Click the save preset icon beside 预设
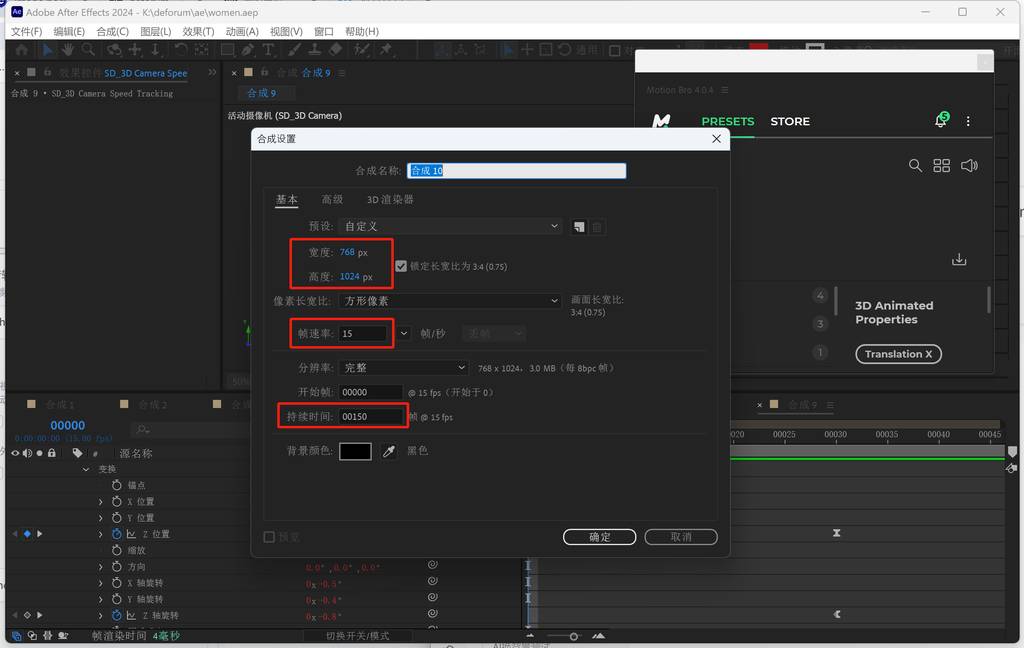The width and height of the screenshot is (1024, 648). tap(578, 227)
